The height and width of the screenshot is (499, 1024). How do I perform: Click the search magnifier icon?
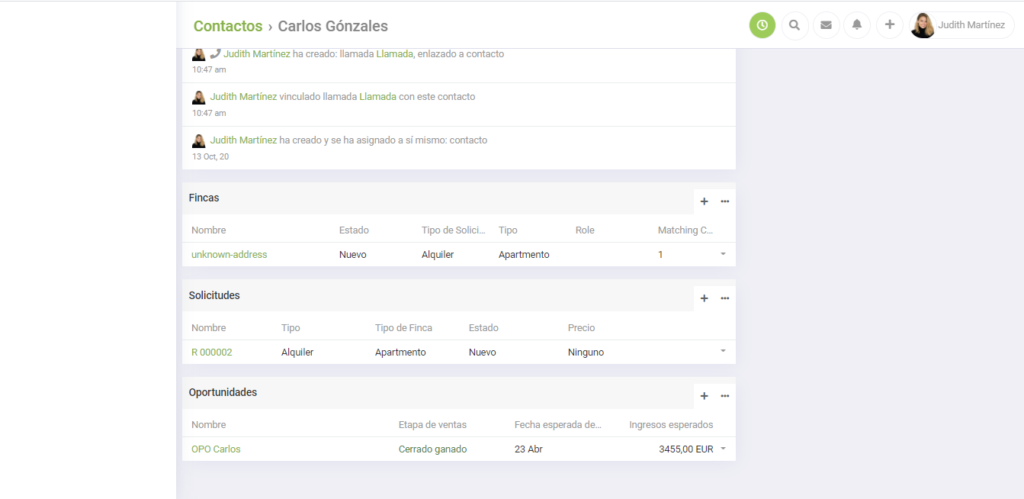794,25
